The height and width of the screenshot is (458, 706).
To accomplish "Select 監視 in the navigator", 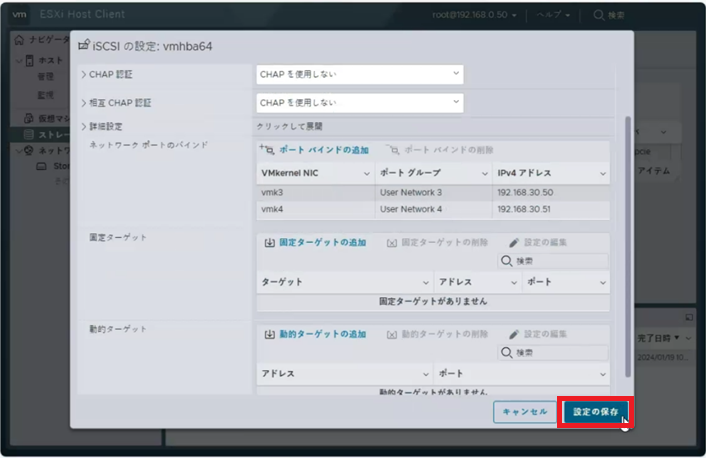I will point(45,95).
